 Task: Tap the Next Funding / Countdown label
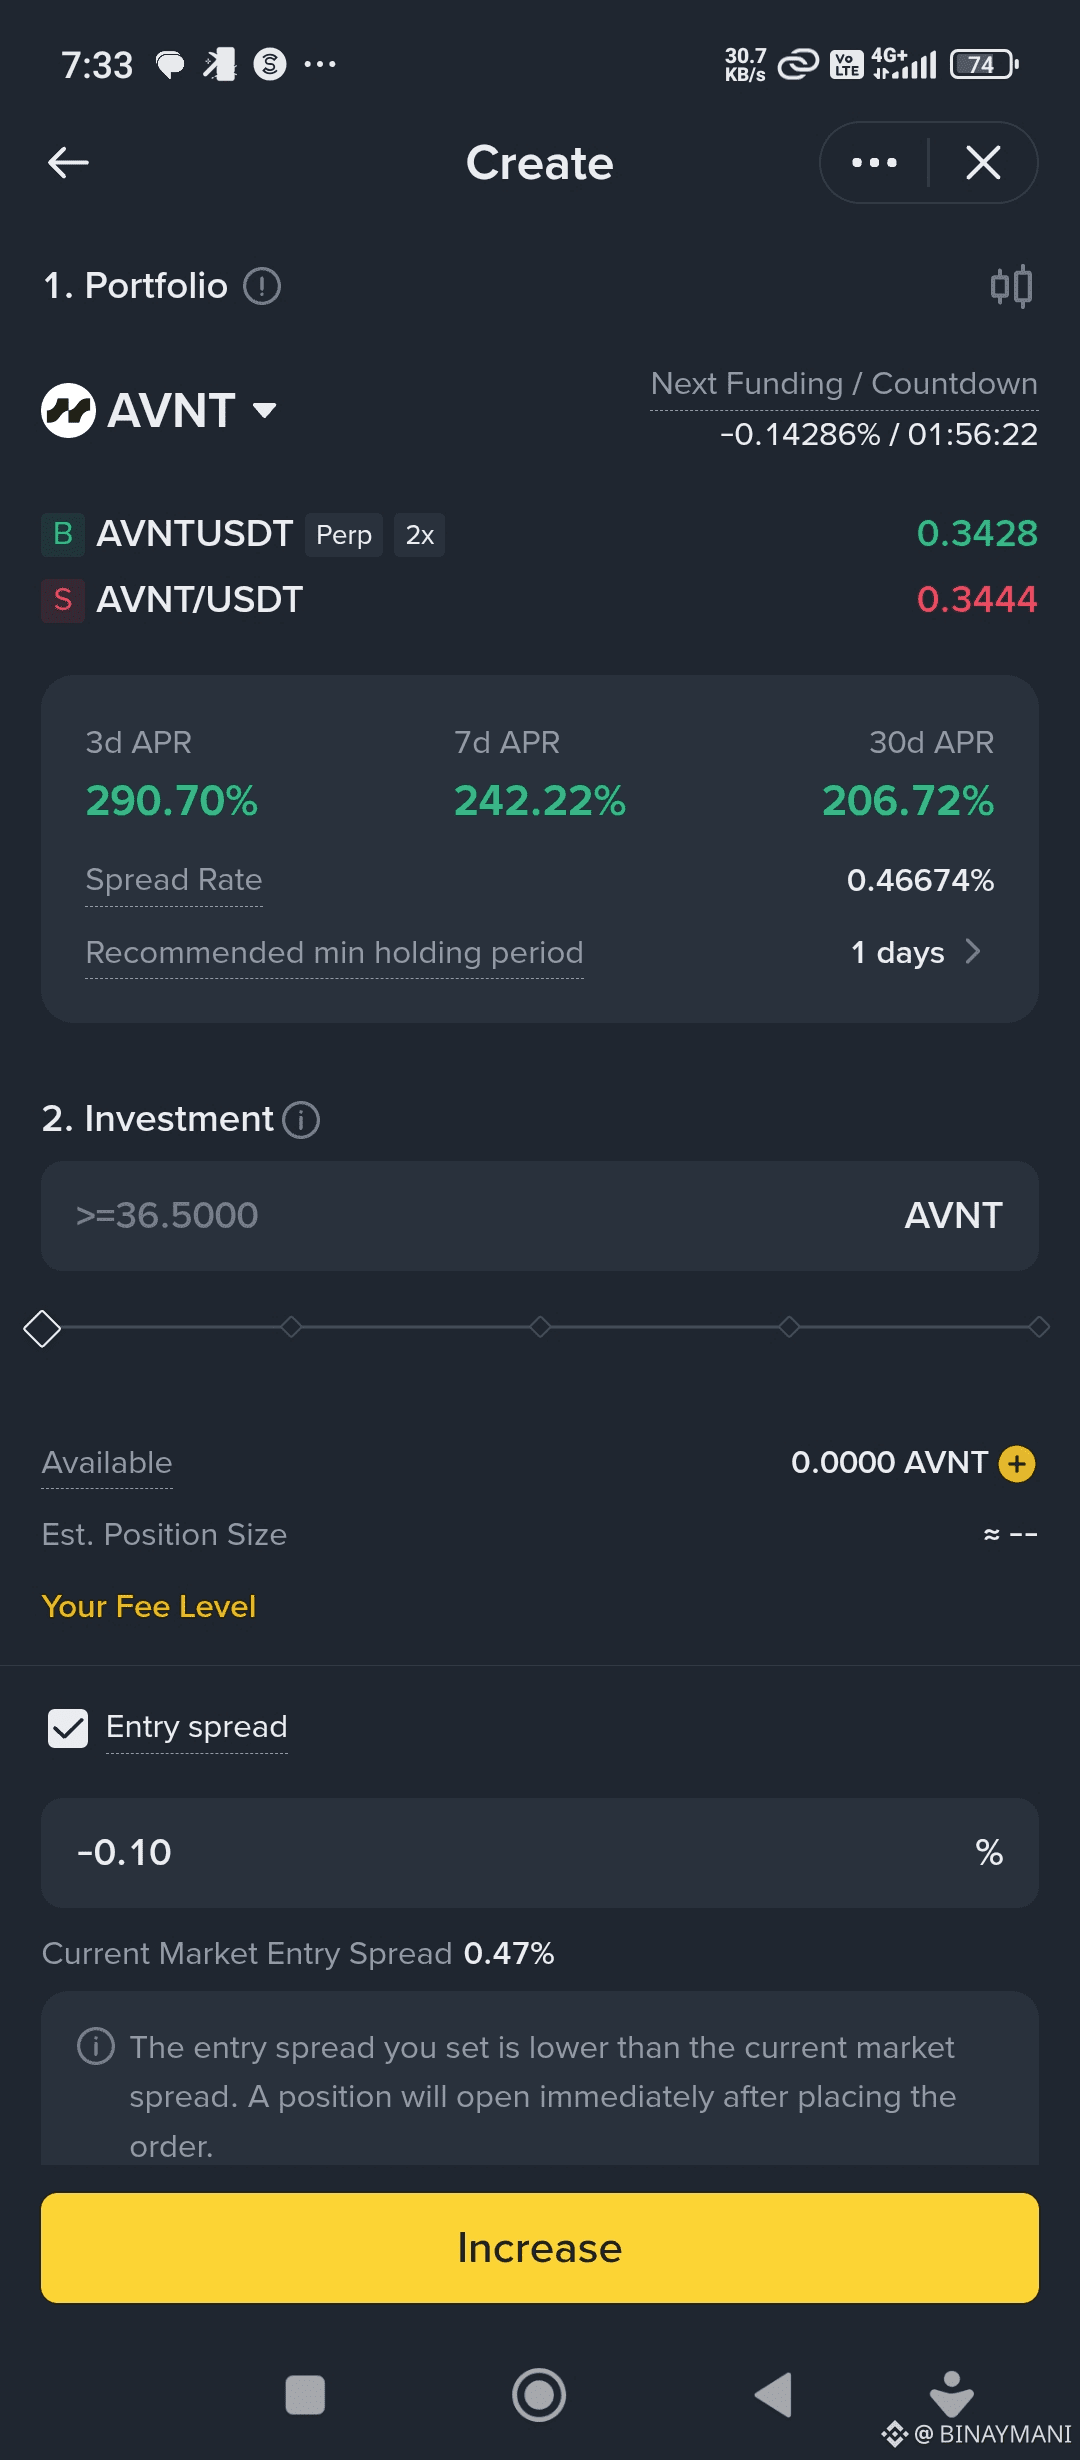[844, 384]
